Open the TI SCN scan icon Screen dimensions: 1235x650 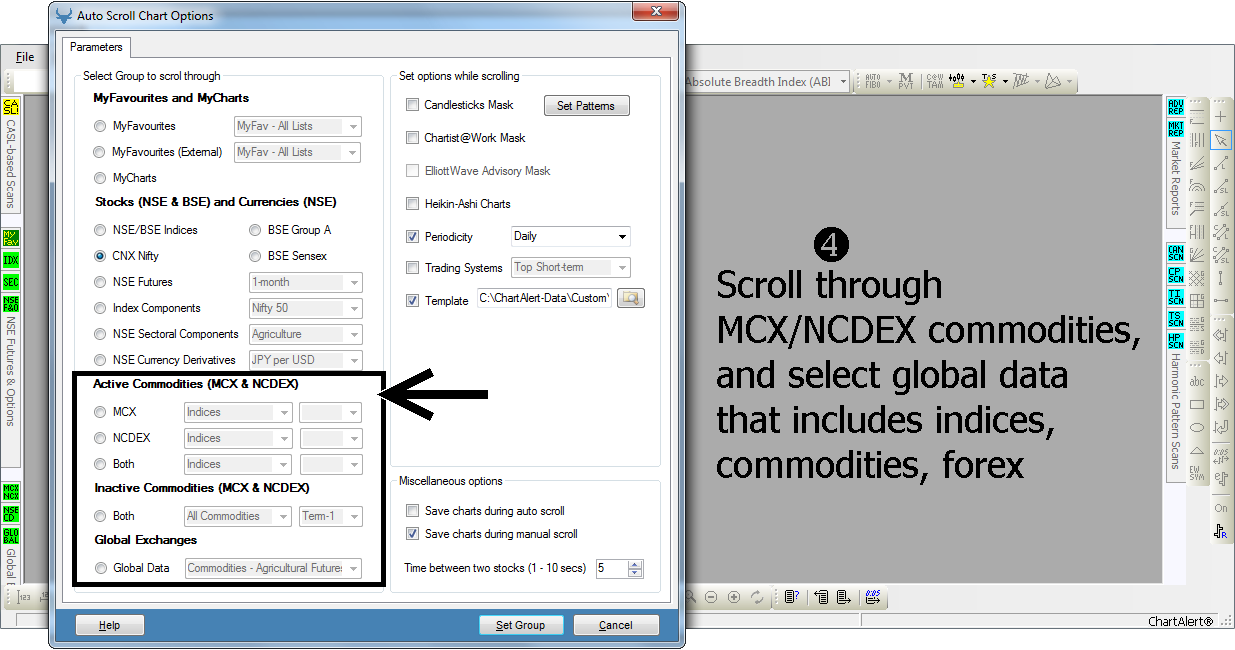coord(1176,297)
